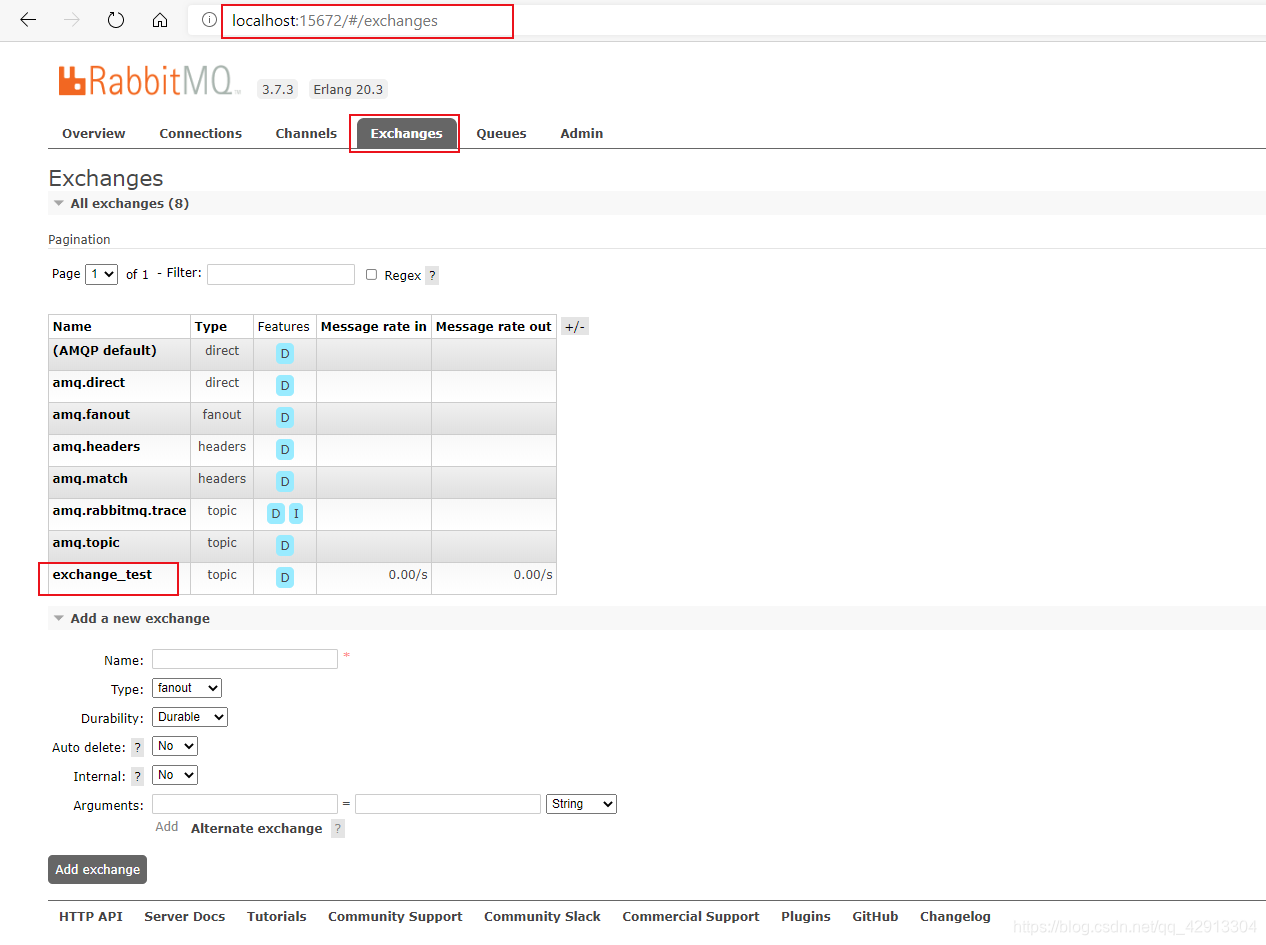The width and height of the screenshot is (1266, 945).
Task: Click D feature badge for amq.headers
Action: point(285,450)
